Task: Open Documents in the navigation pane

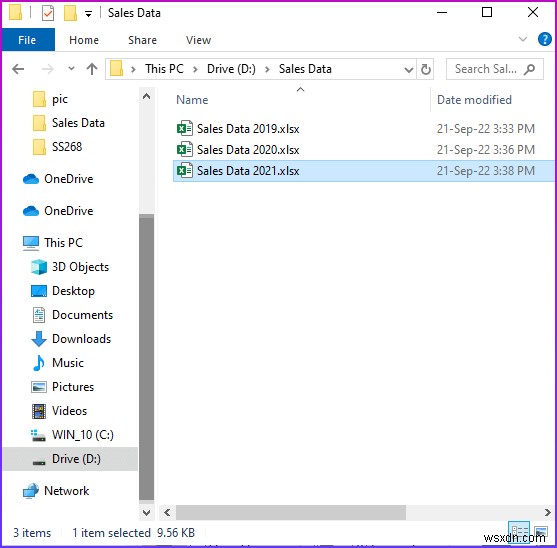Action: click(82, 315)
